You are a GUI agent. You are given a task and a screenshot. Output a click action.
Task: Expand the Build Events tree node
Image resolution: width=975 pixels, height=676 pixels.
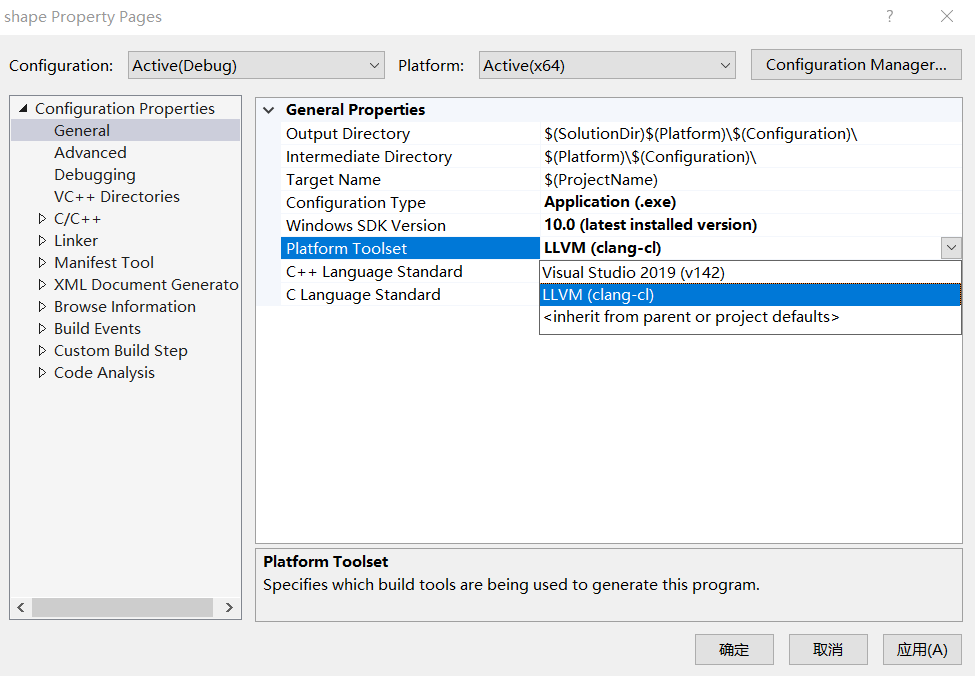43,328
